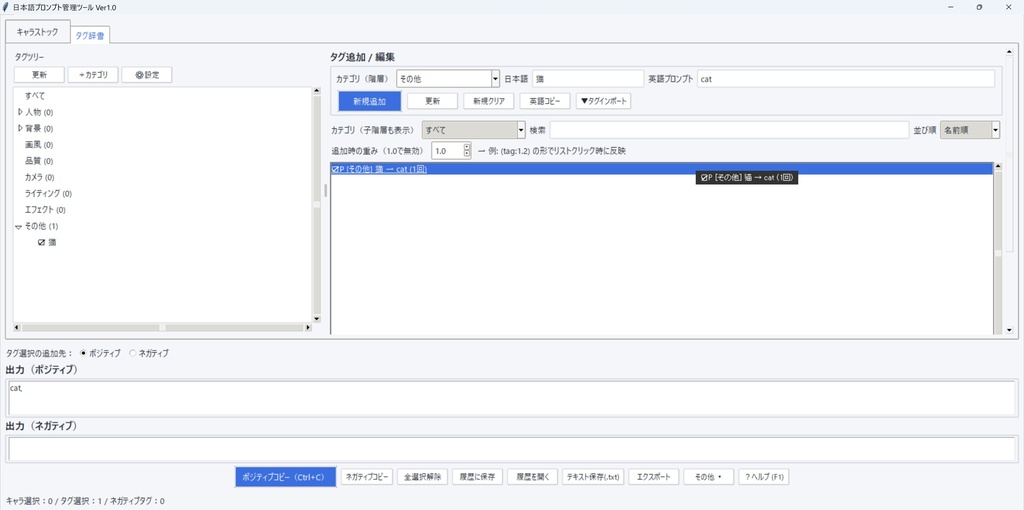Minimize the 日本語プロンプト管理ツール window

pyautogui.click(x=950, y=7)
